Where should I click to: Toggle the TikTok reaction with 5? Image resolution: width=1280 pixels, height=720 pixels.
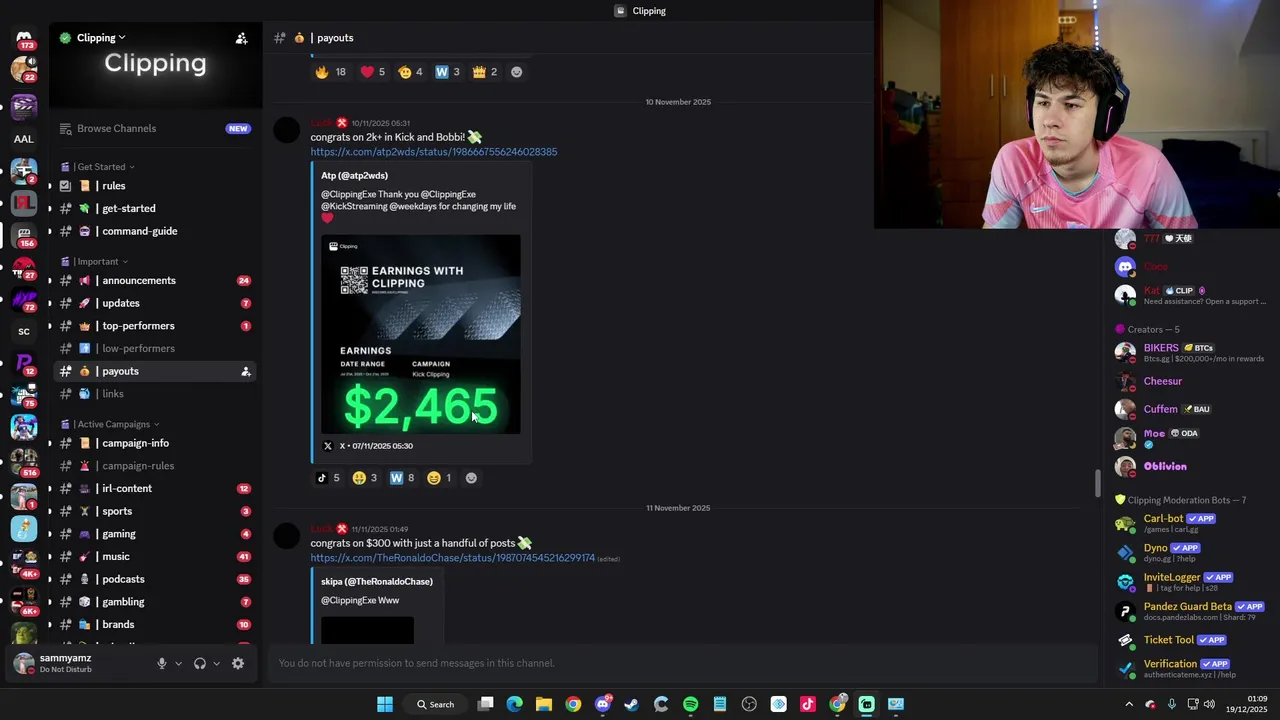click(328, 478)
